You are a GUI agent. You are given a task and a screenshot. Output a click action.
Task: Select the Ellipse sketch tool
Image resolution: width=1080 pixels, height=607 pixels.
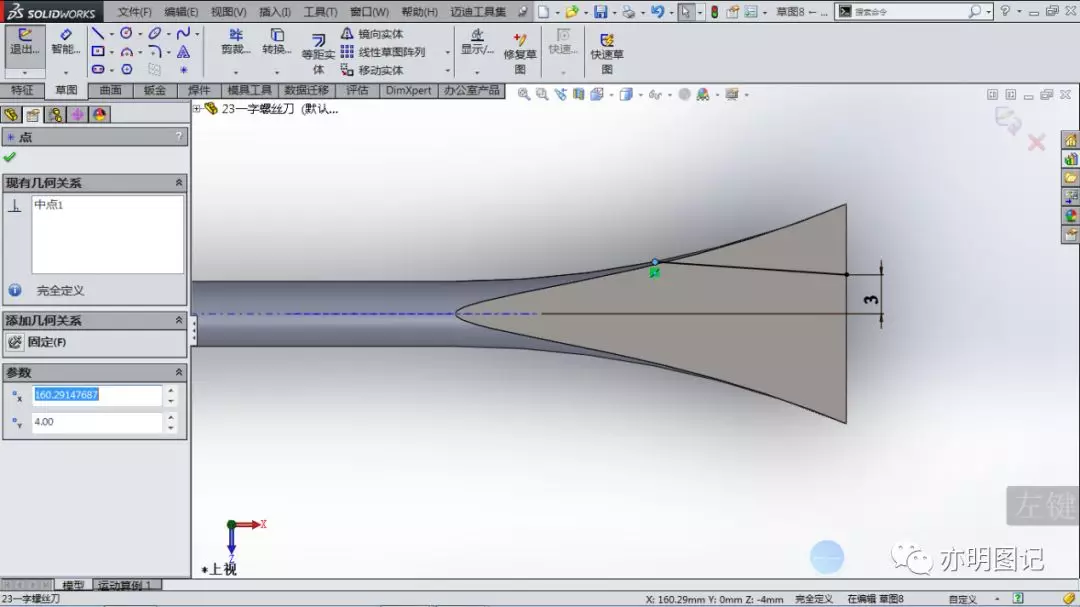[x=154, y=33]
